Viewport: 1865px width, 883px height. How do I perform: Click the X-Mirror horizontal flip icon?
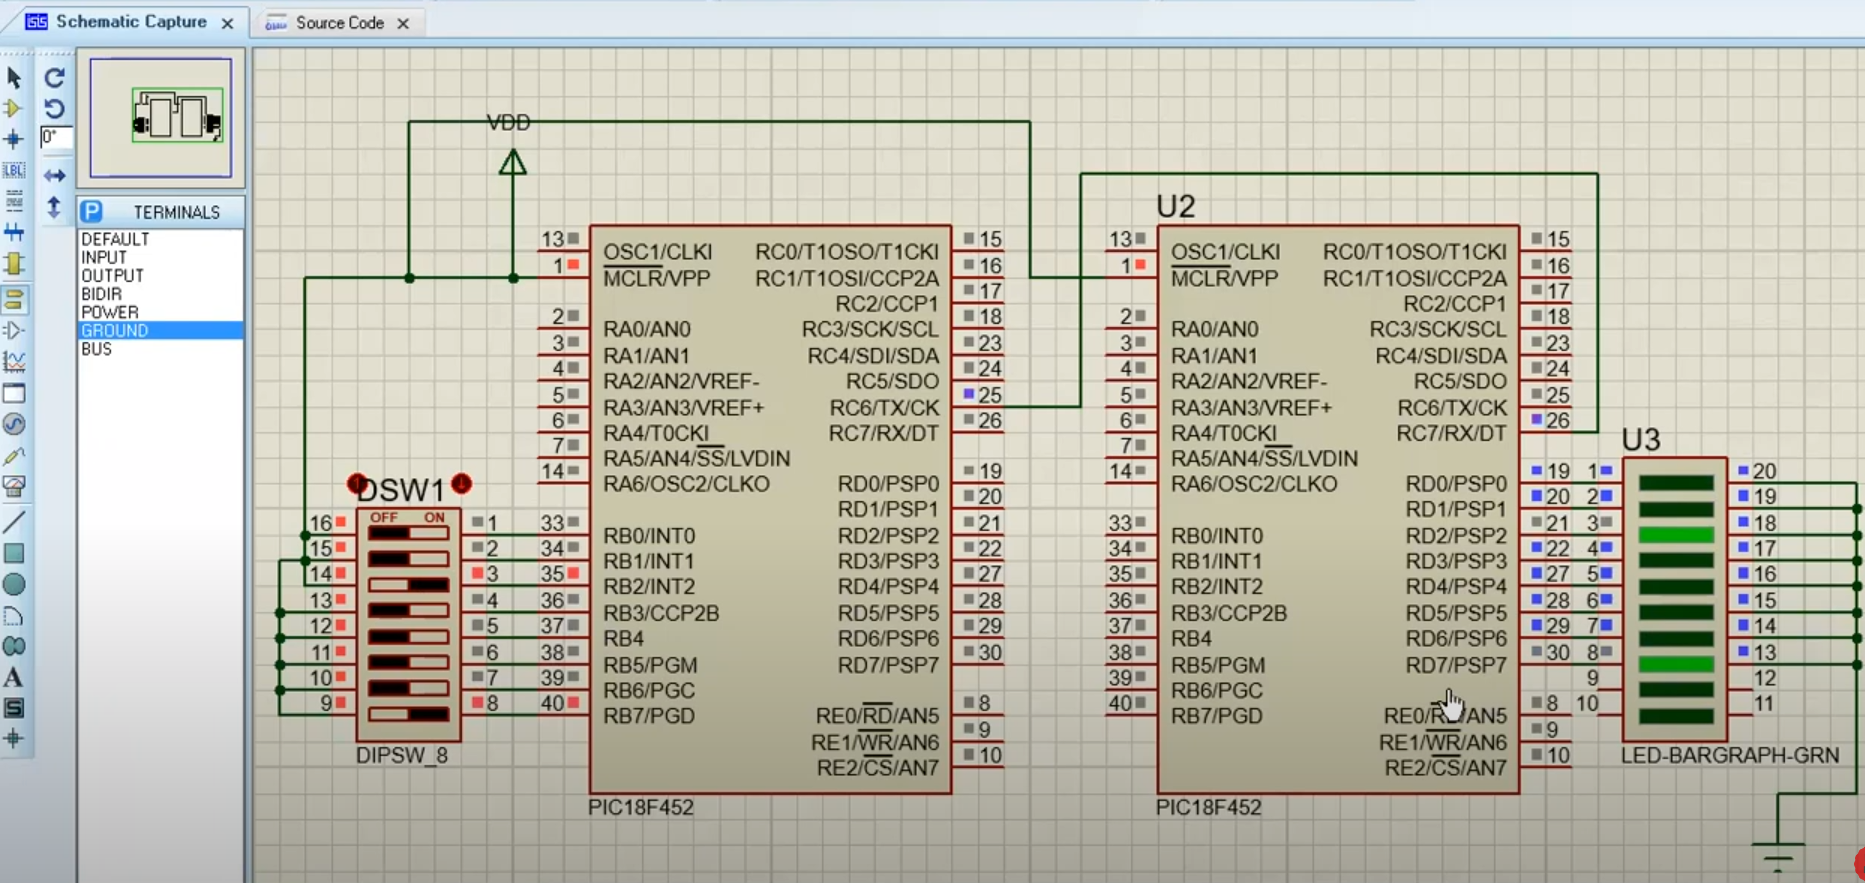tap(55, 176)
